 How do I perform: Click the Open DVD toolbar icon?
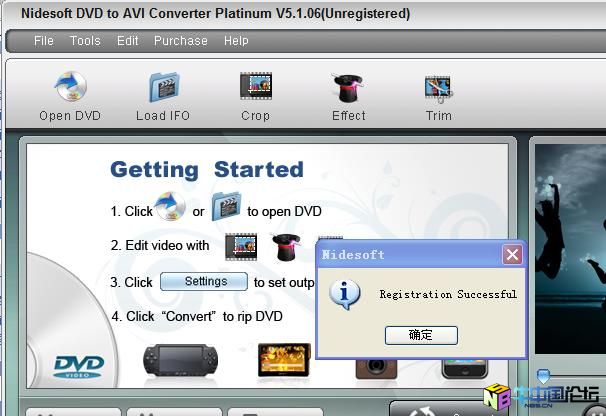tap(71, 87)
